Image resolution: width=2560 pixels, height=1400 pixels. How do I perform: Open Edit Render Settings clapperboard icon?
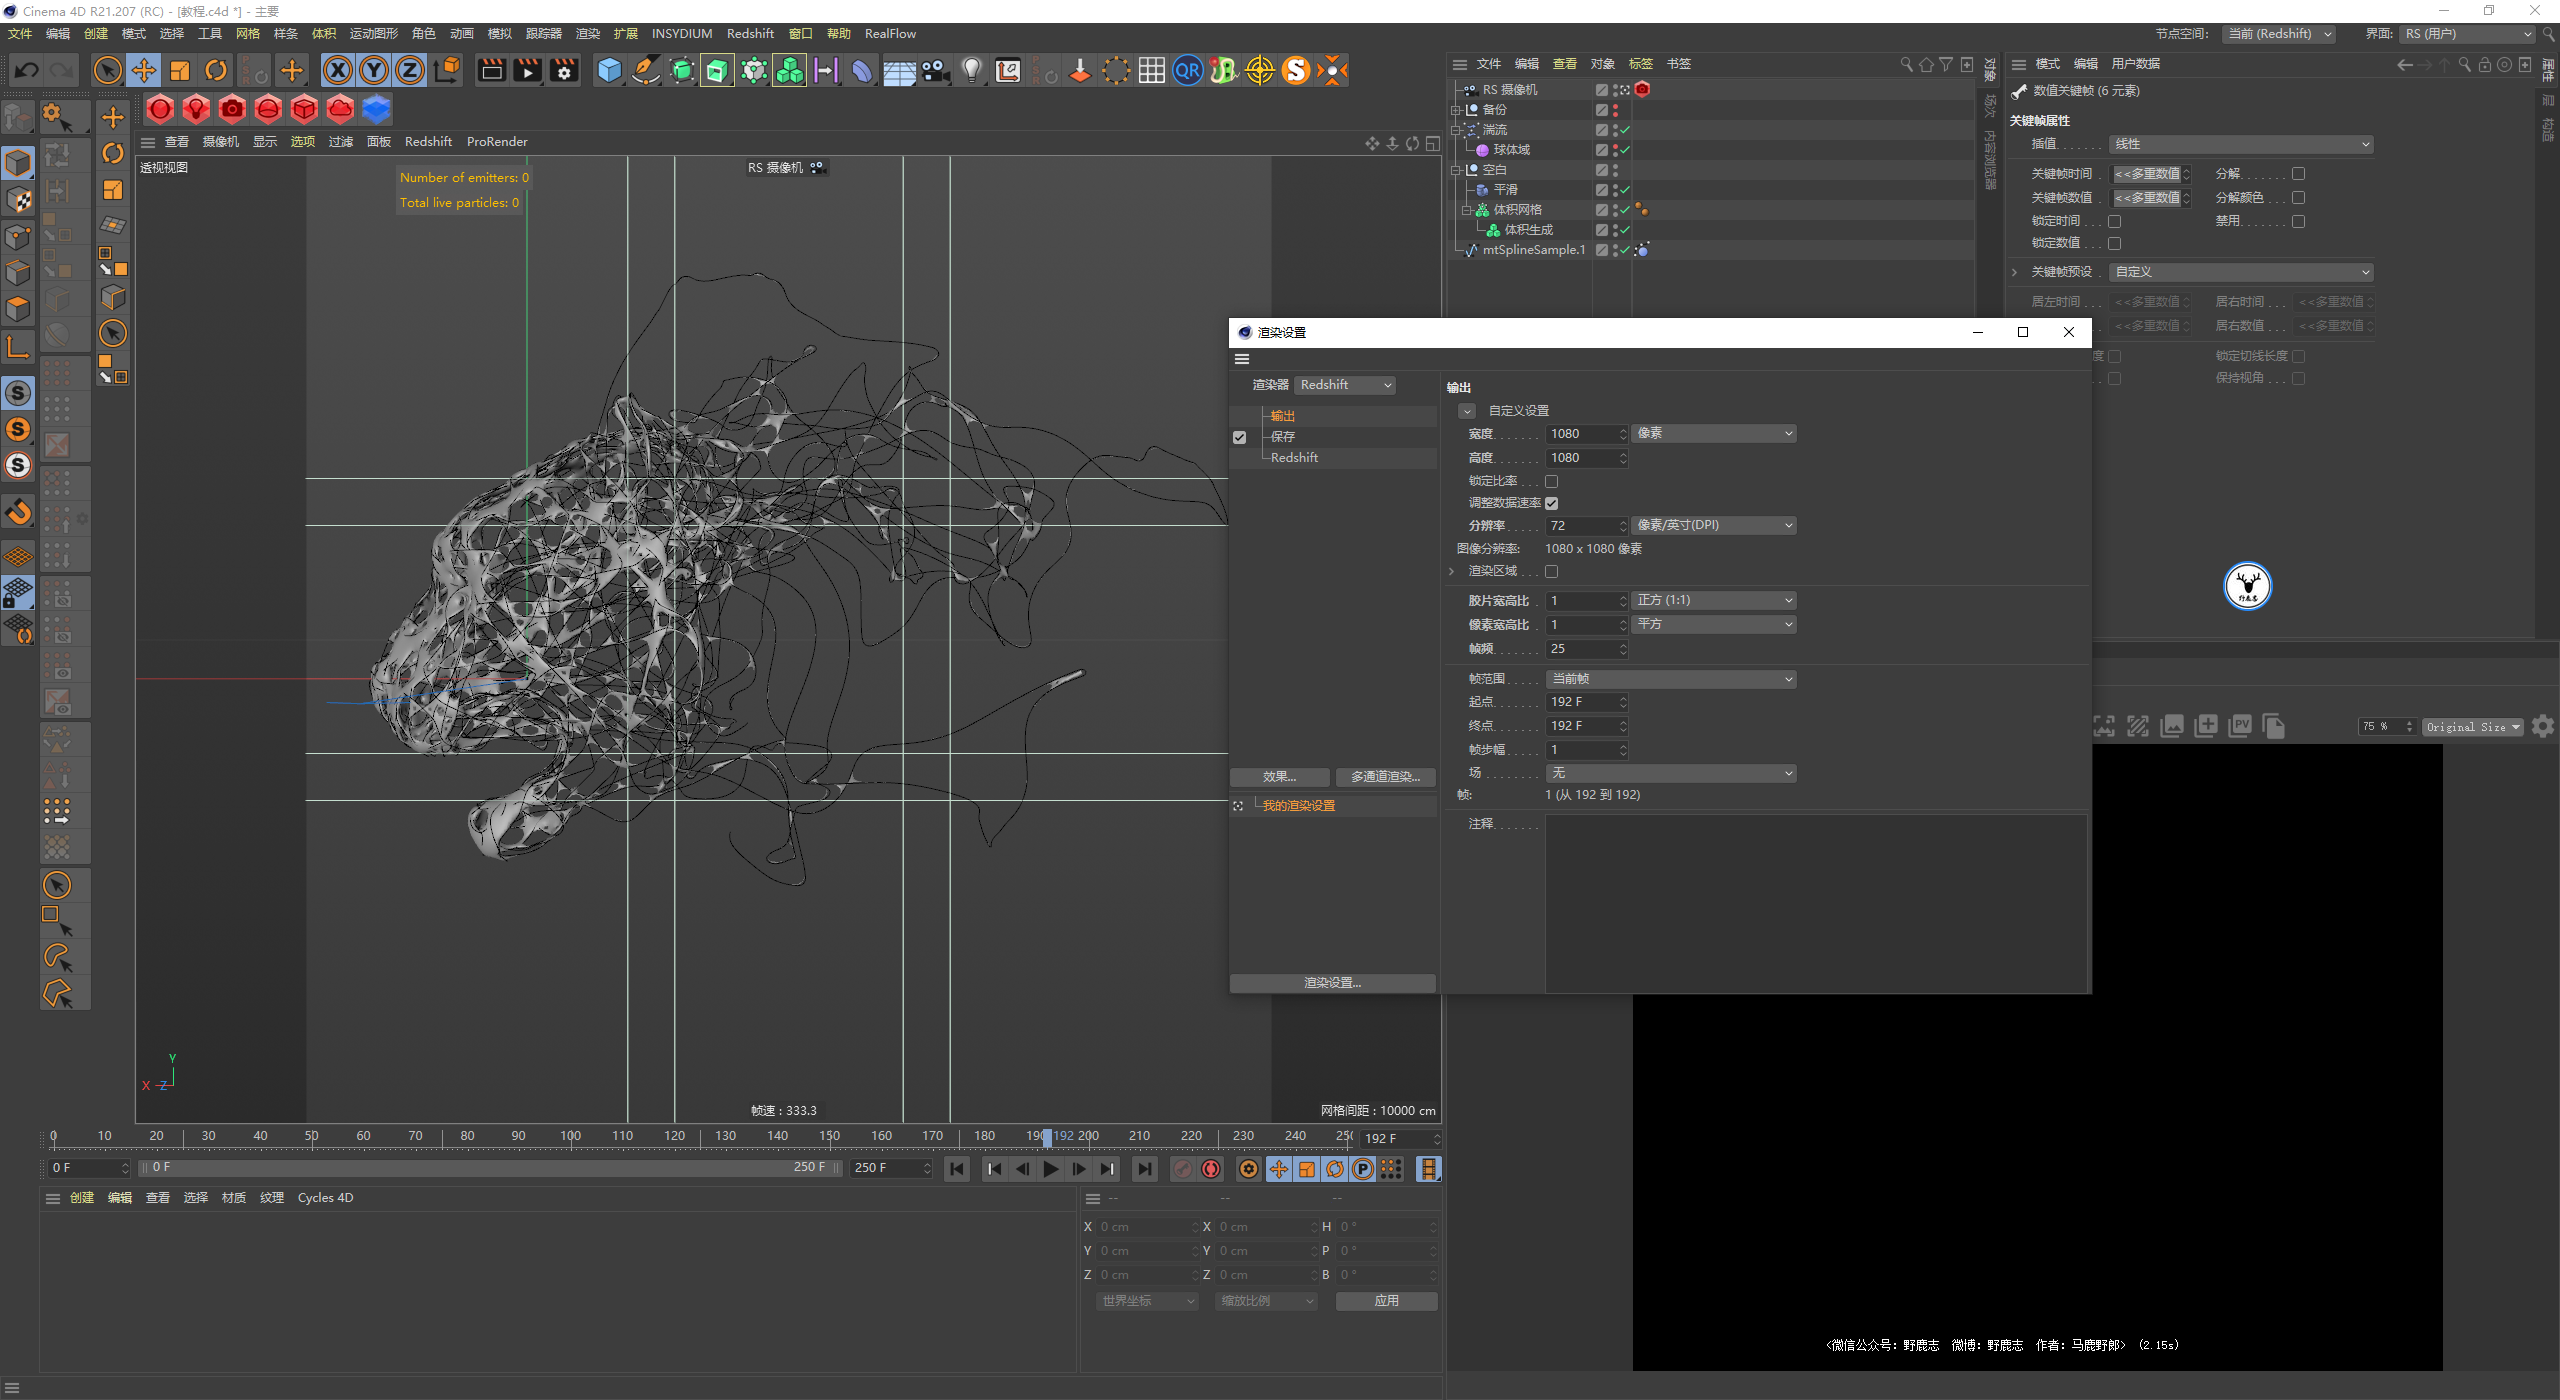[x=564, y=70]
